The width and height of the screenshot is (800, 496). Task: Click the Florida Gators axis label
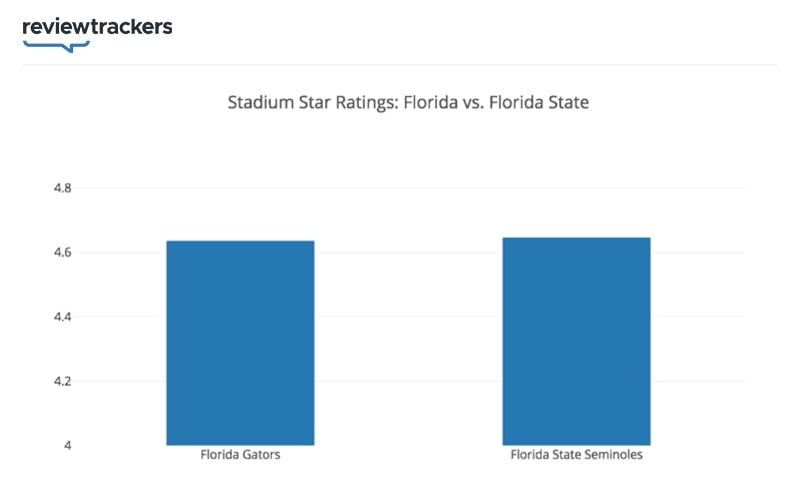pos(240,455)
